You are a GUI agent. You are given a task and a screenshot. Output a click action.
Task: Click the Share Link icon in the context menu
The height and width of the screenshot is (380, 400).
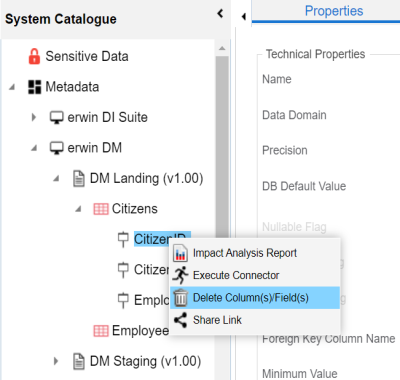point(180,320)
